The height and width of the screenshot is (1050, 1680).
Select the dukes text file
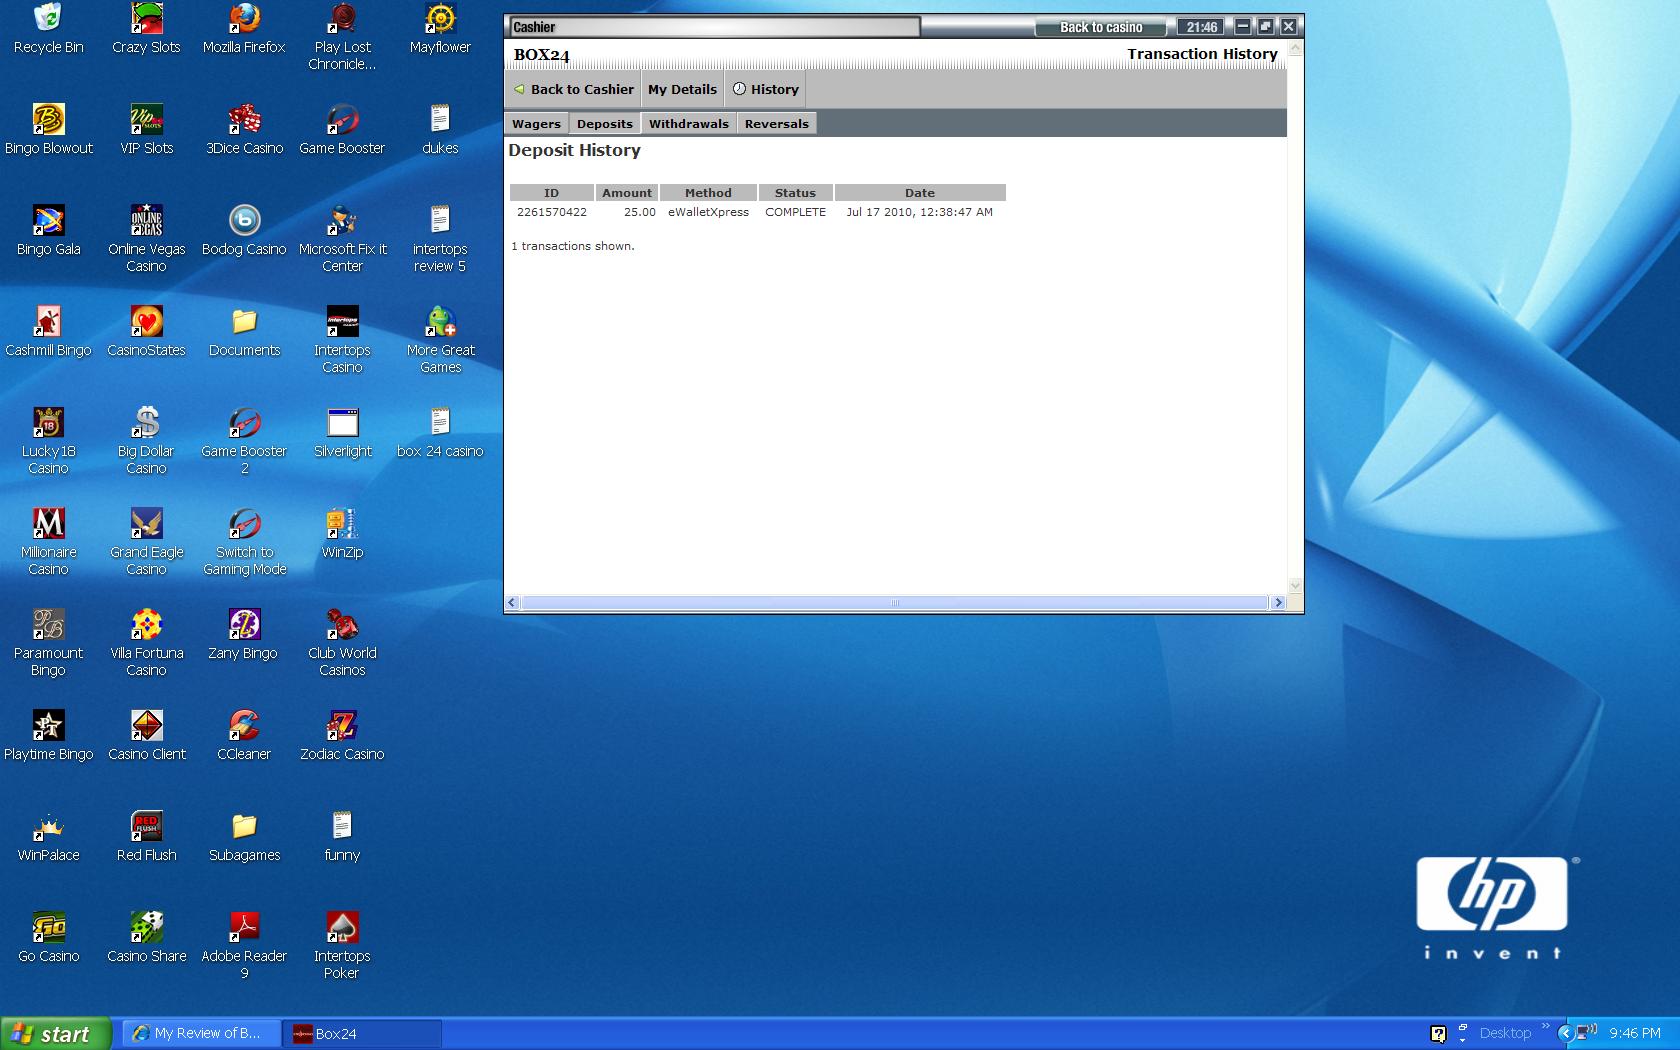point(440,130)
